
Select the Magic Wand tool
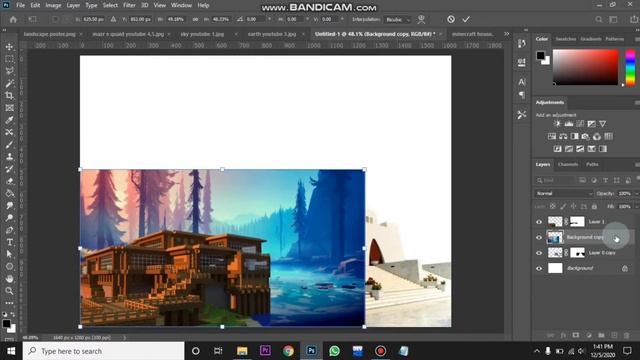[9, 83]
